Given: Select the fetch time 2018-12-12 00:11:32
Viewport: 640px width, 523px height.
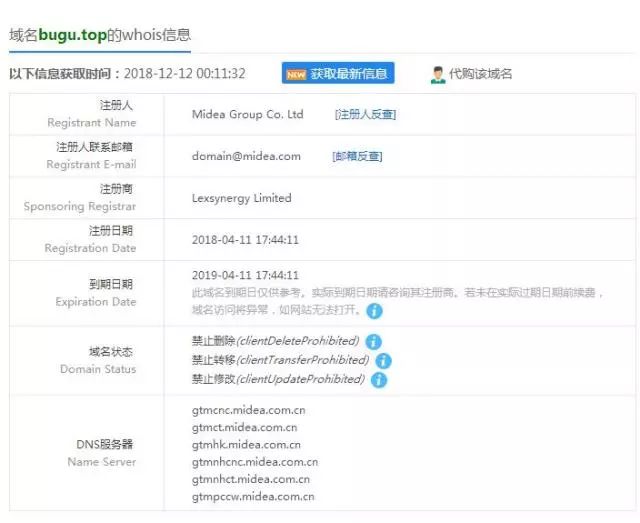Looking at the screenshot, I should (x=184, y=73).
